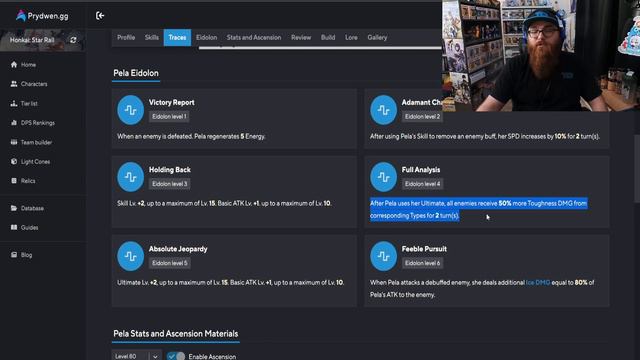Click the Full Analysis eidolon icon

point(383,177)
